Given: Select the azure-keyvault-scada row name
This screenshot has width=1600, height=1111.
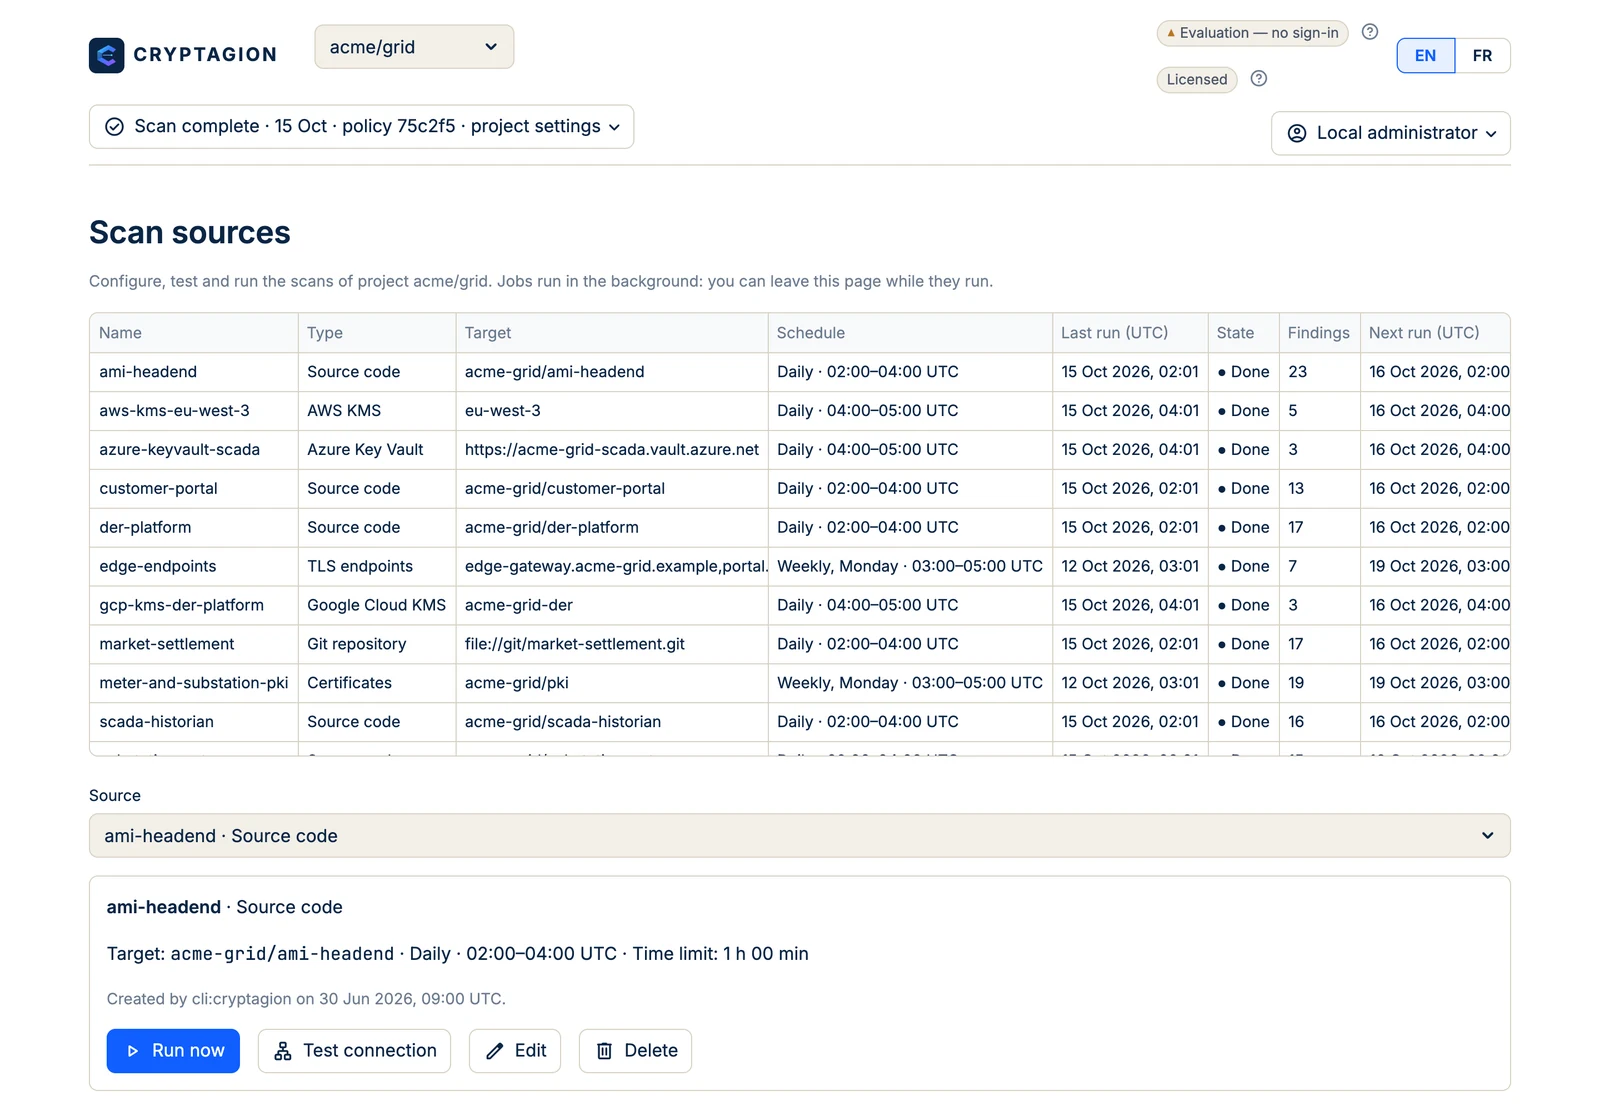Looking at the screenshot, I should tap(179, 450).
